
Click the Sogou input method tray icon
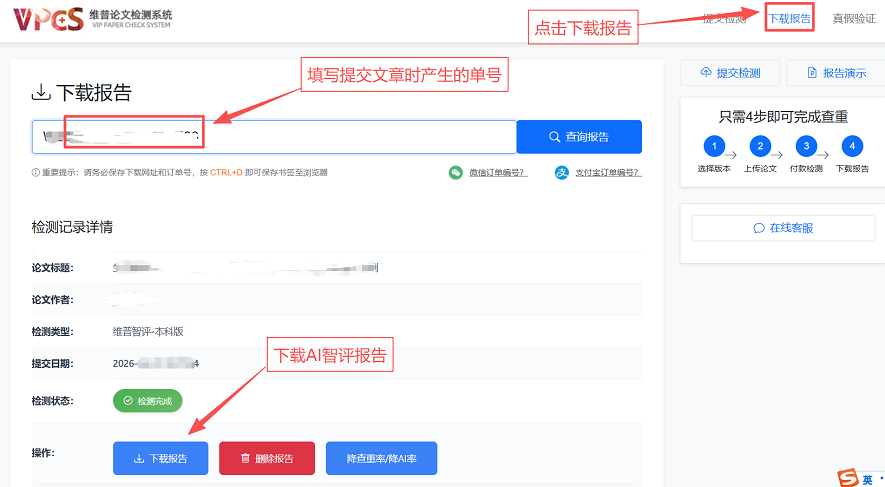point(848,478)
